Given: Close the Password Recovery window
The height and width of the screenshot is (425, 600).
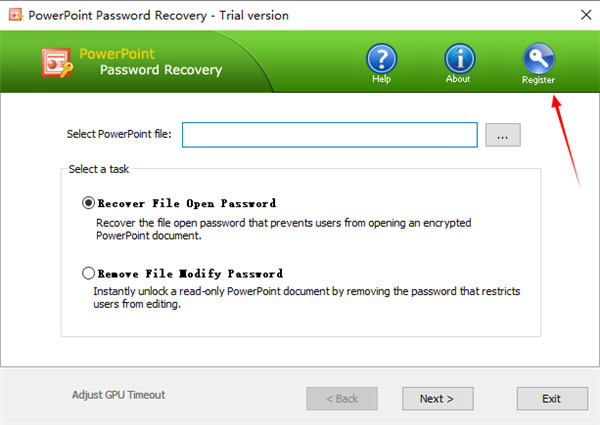Looking at the screenshot, I should point(579,15).
